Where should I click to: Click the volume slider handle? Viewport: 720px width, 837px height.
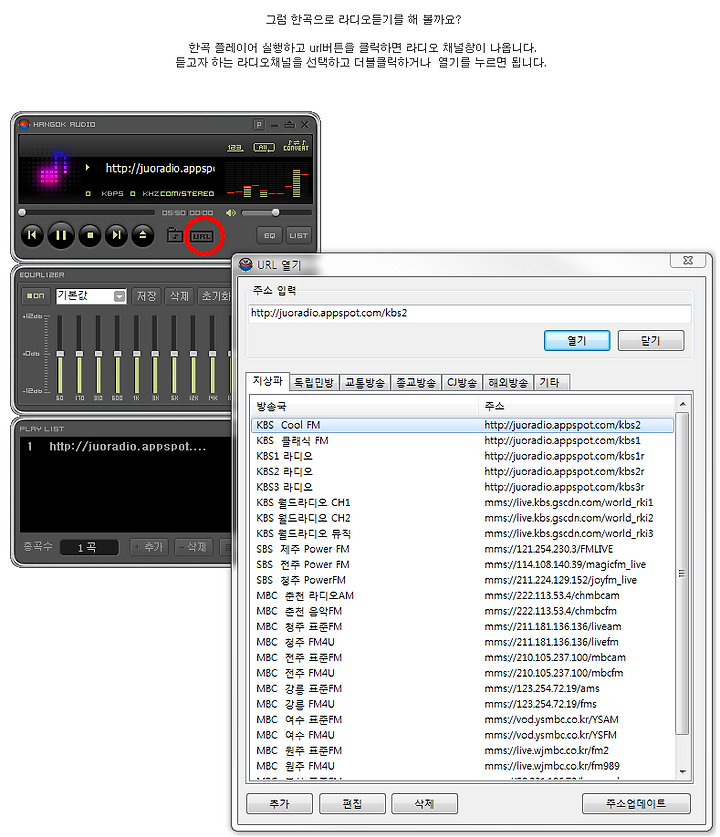(x=275, y=212)
